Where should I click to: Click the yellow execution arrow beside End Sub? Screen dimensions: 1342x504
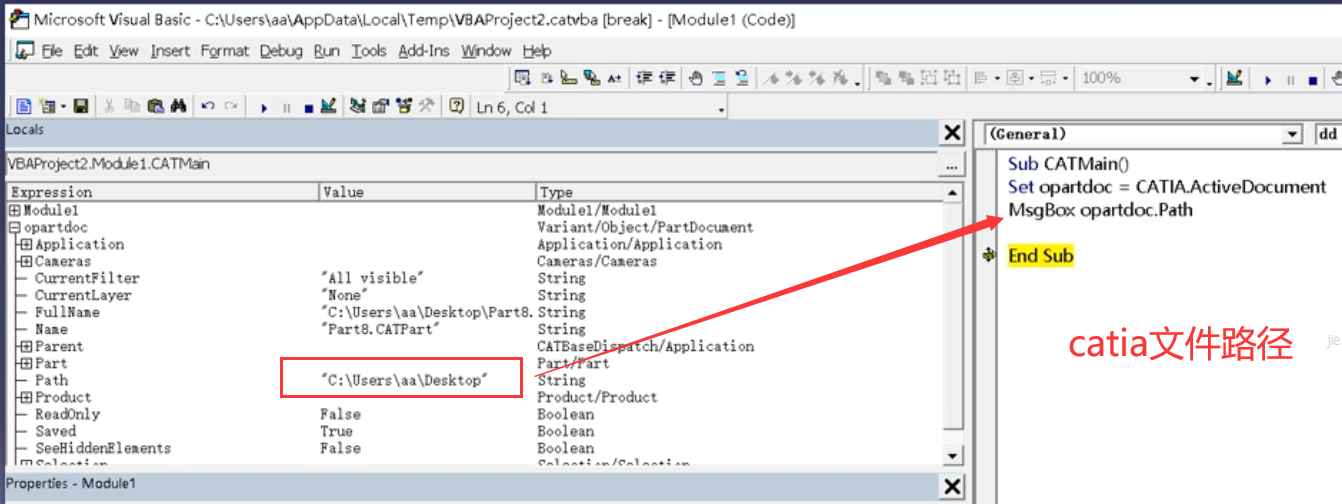[x=990, y=256]
